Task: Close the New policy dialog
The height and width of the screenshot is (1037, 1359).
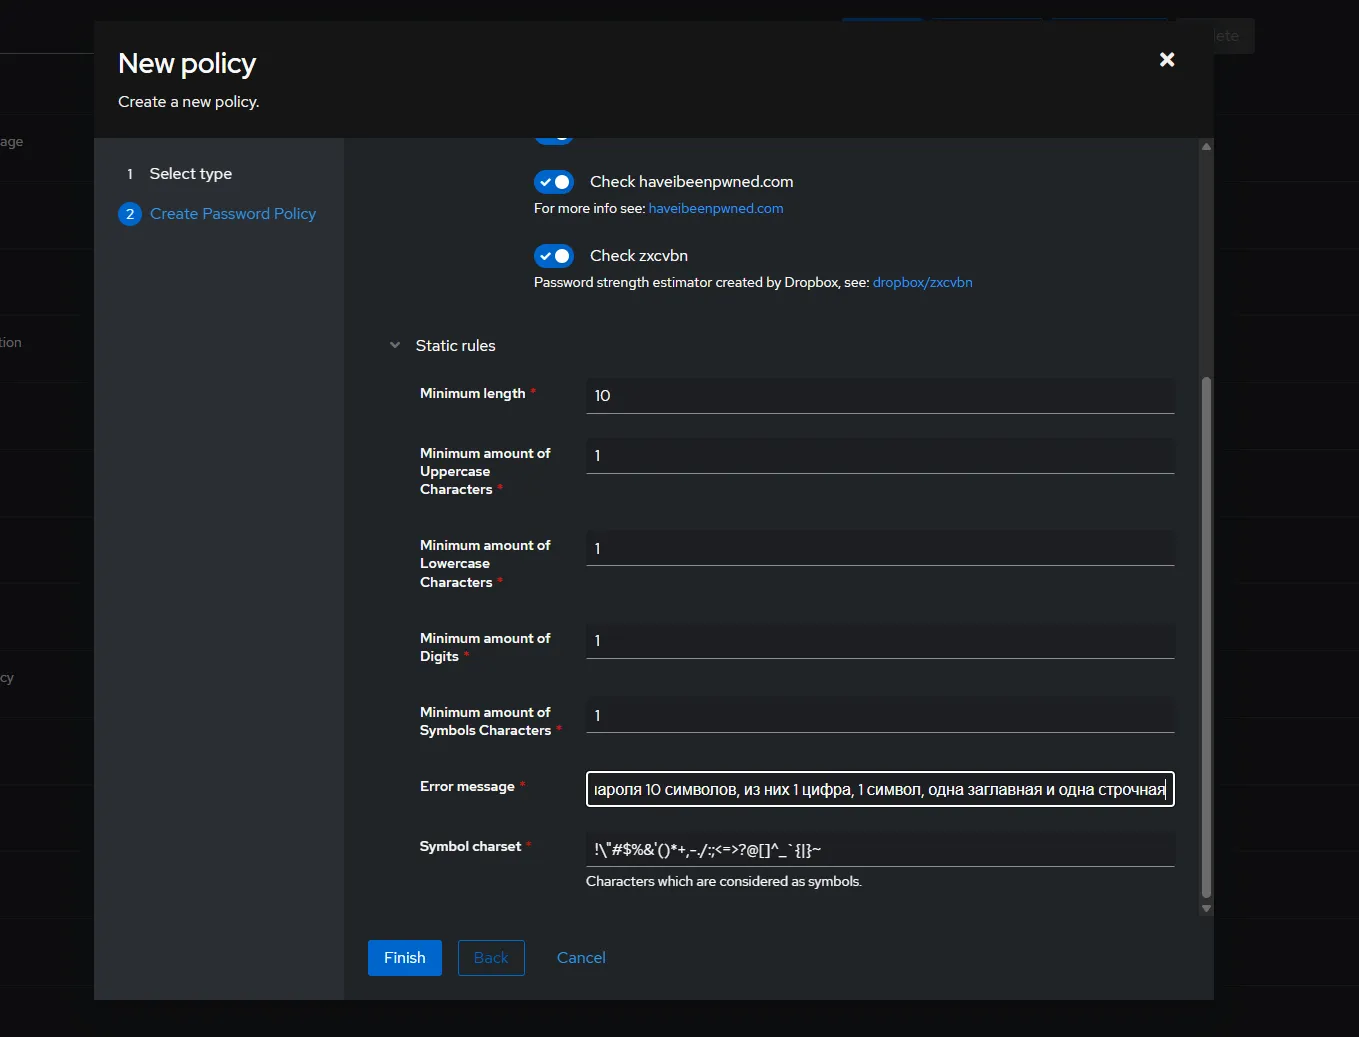Action: coord(1166,60)
